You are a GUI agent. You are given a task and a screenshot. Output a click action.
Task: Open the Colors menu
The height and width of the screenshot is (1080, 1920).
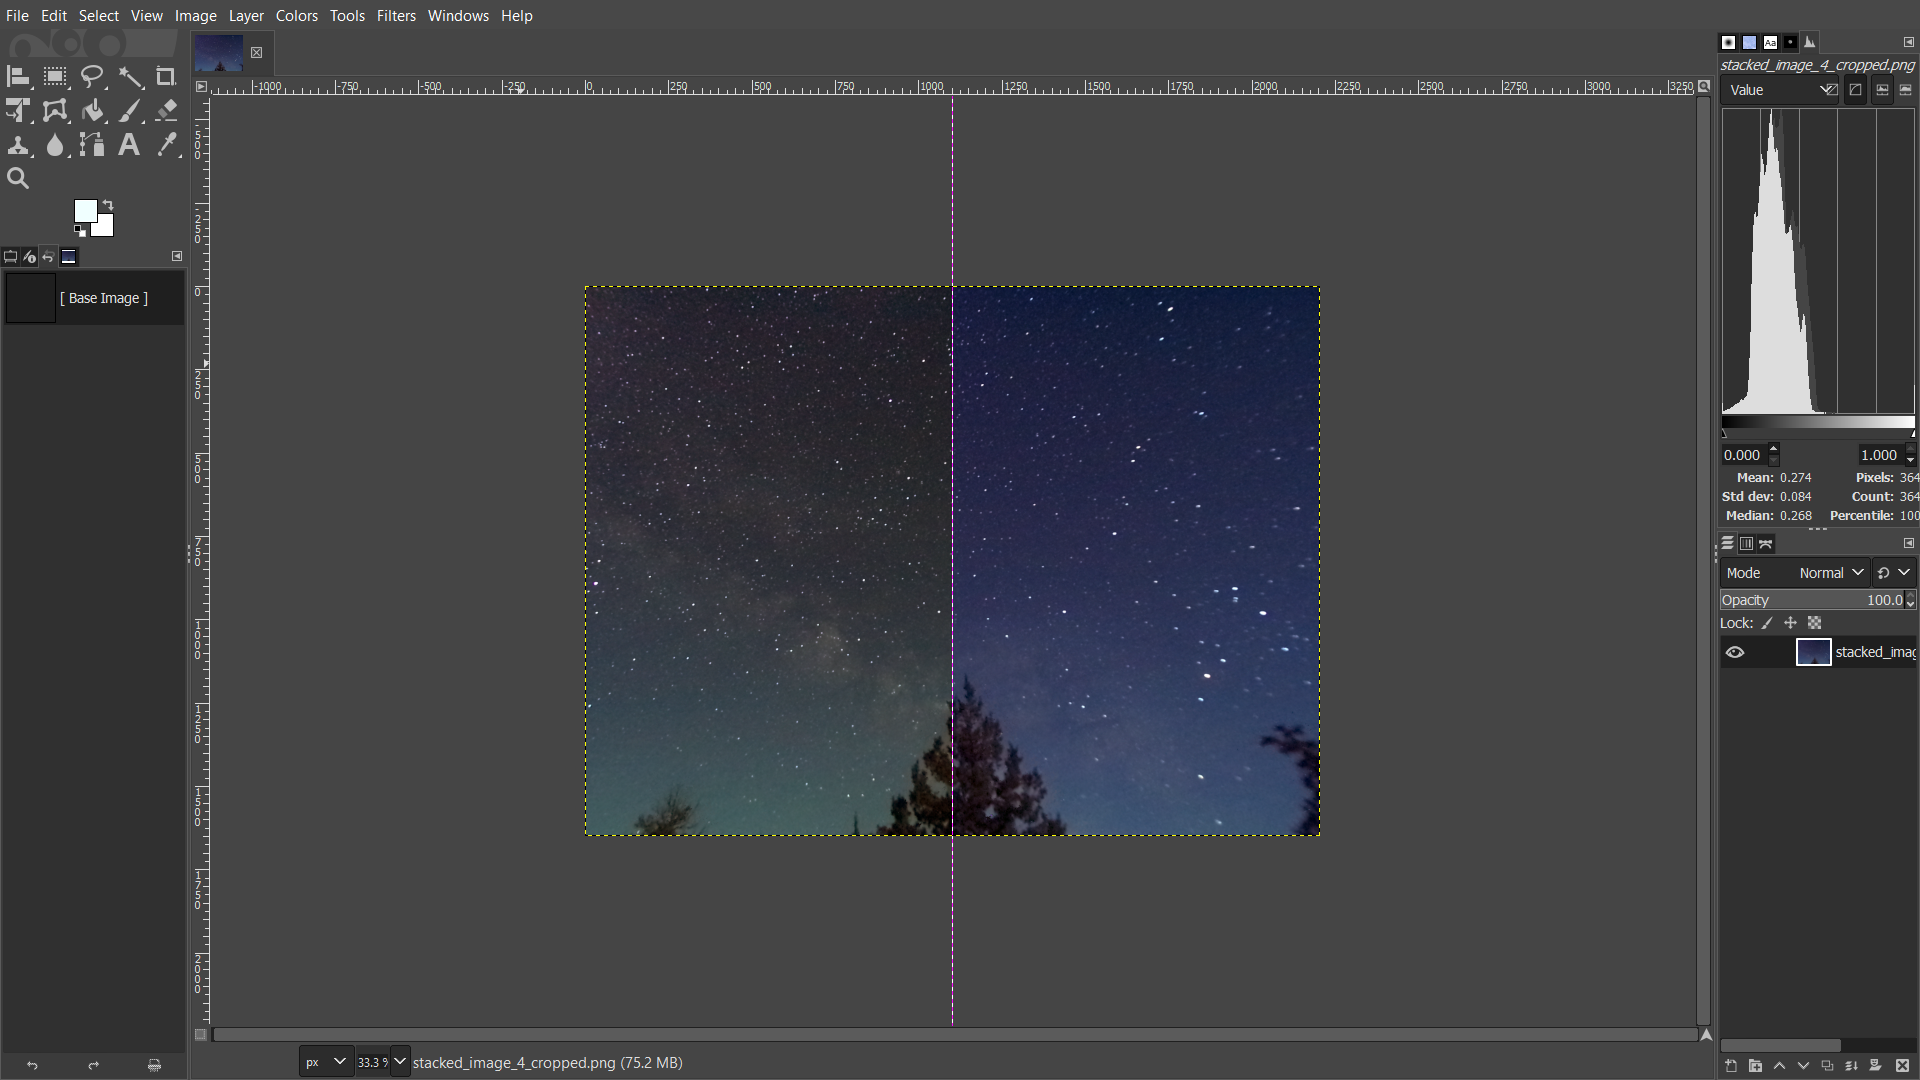click(x=297, y=16)
